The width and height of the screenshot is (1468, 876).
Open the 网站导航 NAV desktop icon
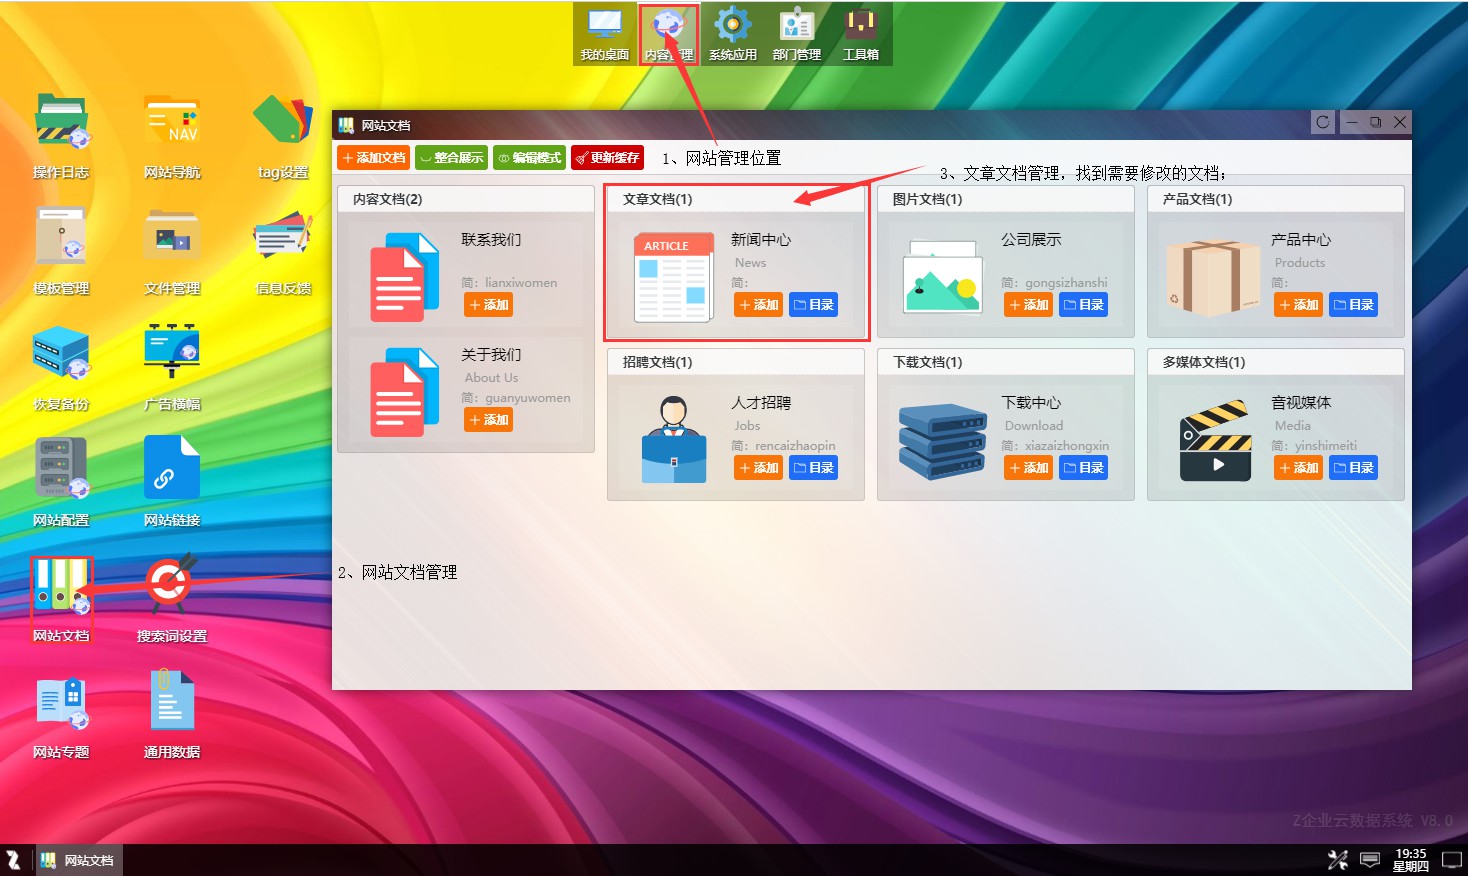pyautogui.click(x=172, y=136)
